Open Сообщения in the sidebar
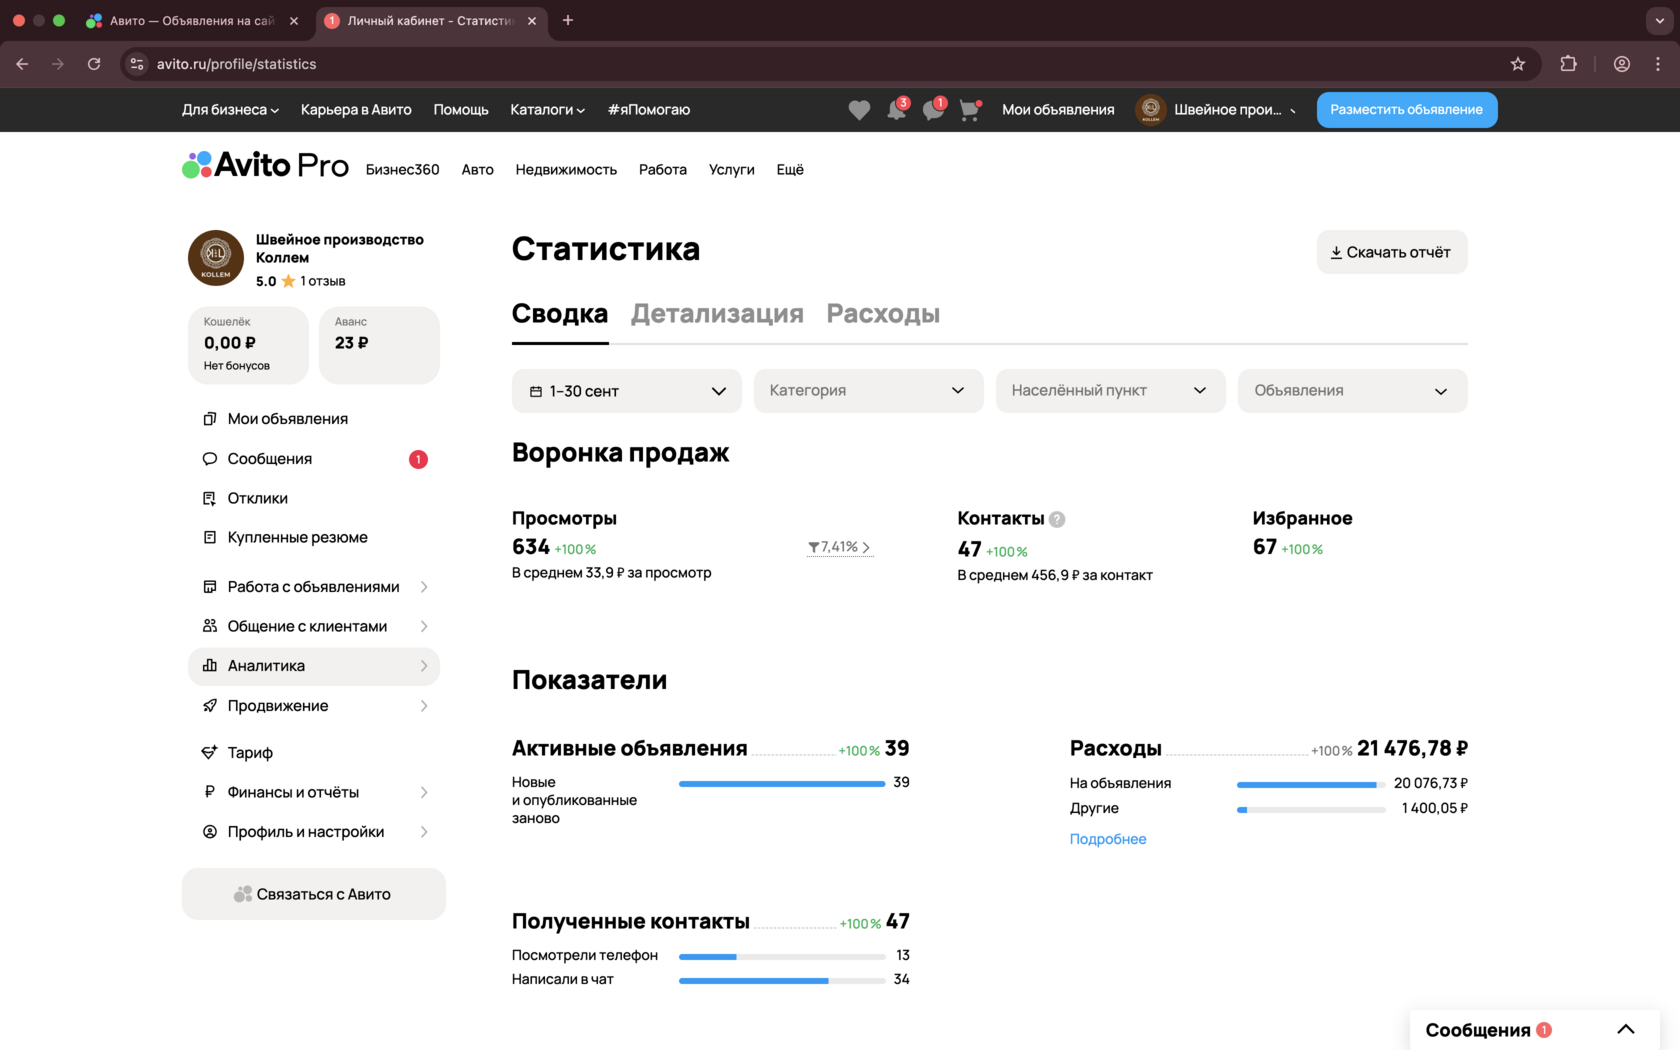The width and height of the screenshot is (1680, 1050). tap(314, 459)
